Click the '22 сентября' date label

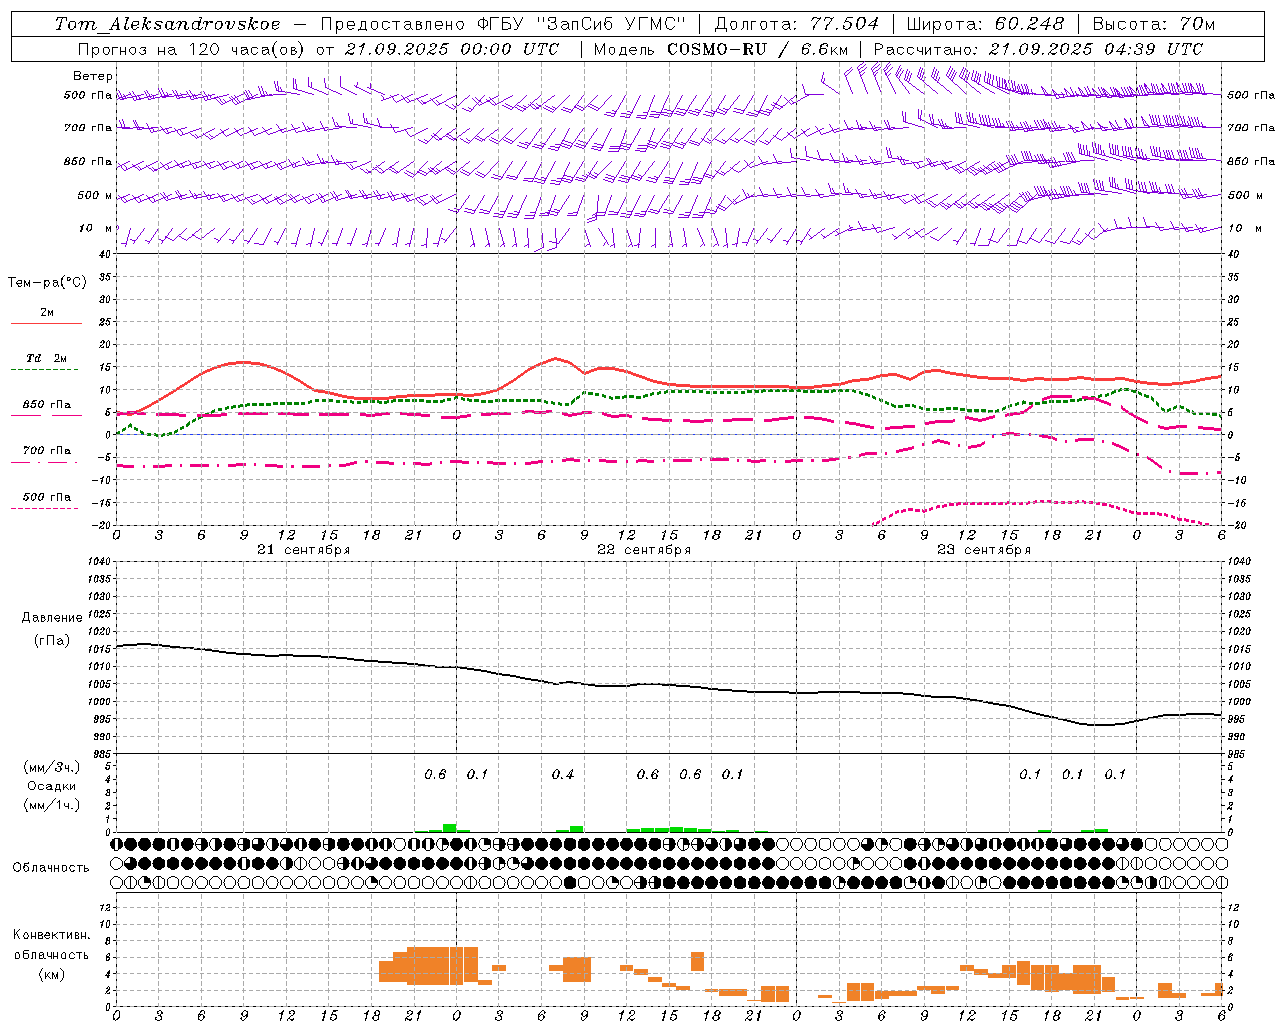(644, 550)
